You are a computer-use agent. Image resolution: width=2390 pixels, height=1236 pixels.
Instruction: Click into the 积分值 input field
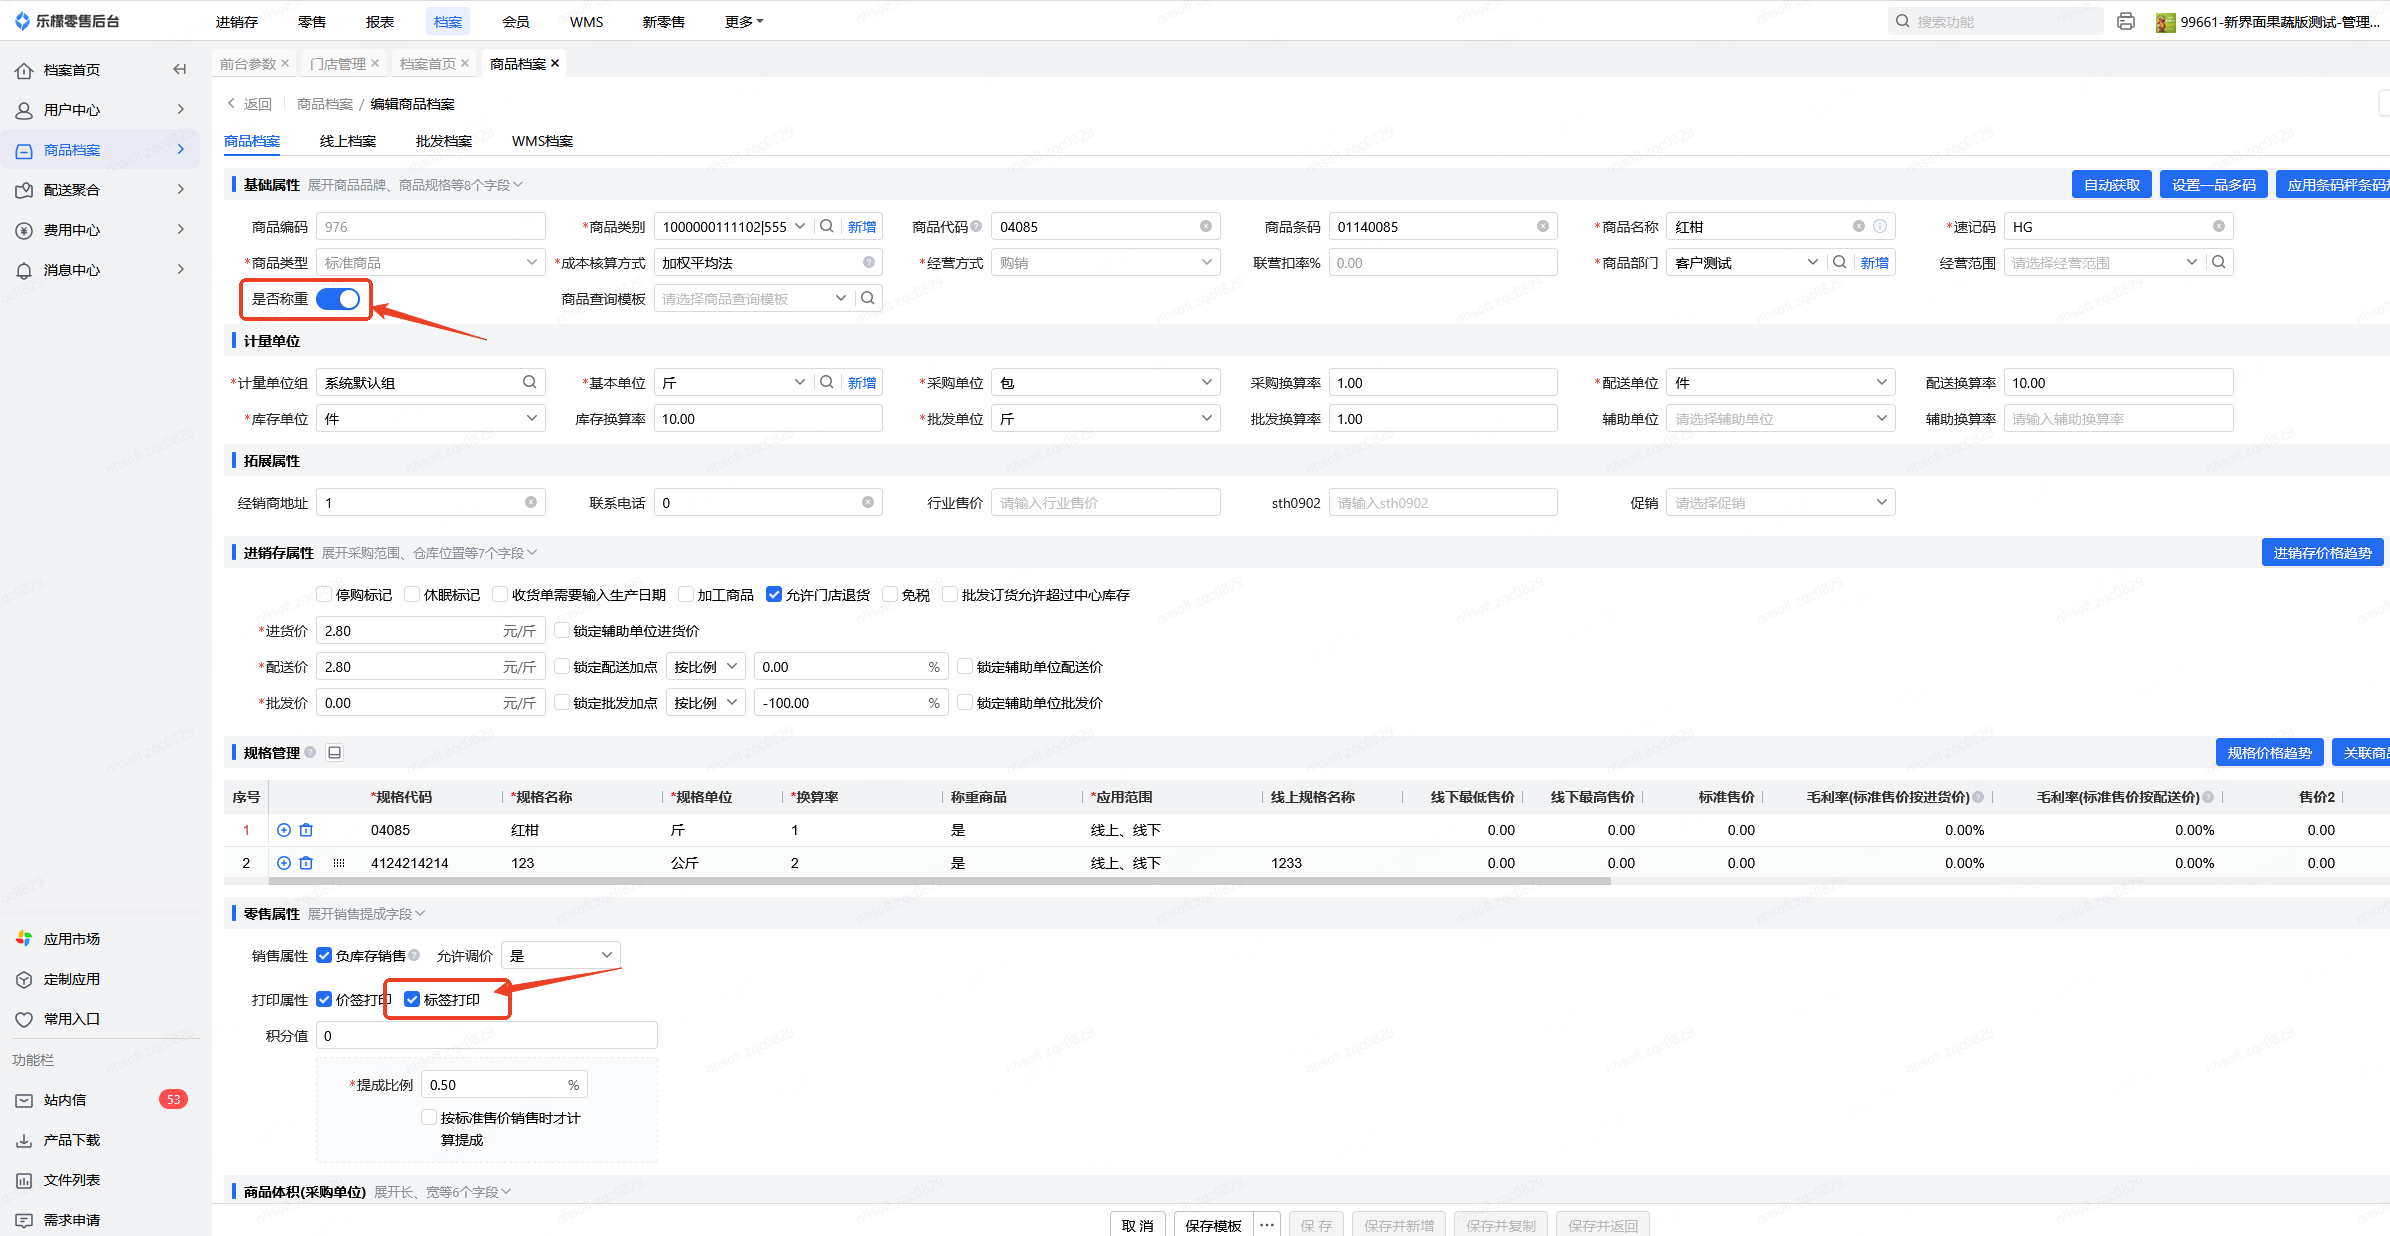486,1035
